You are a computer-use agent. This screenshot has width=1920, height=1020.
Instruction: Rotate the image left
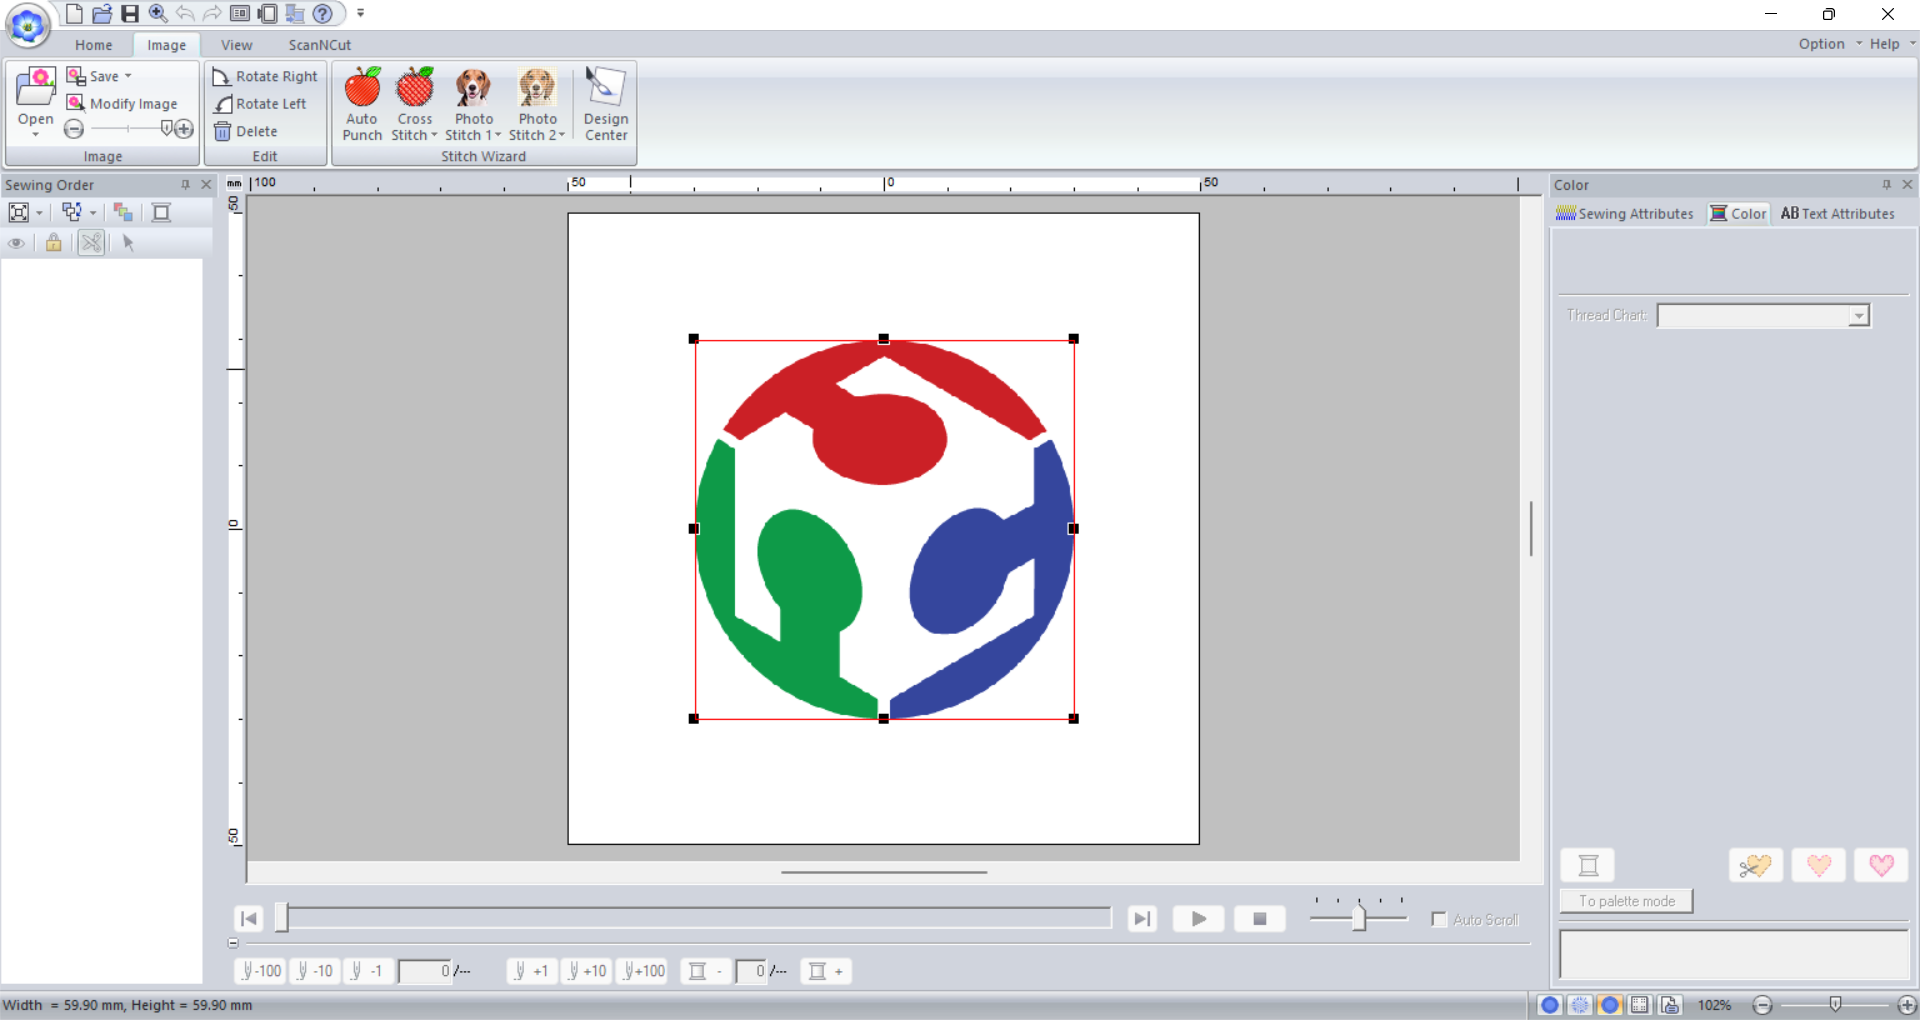260,104
